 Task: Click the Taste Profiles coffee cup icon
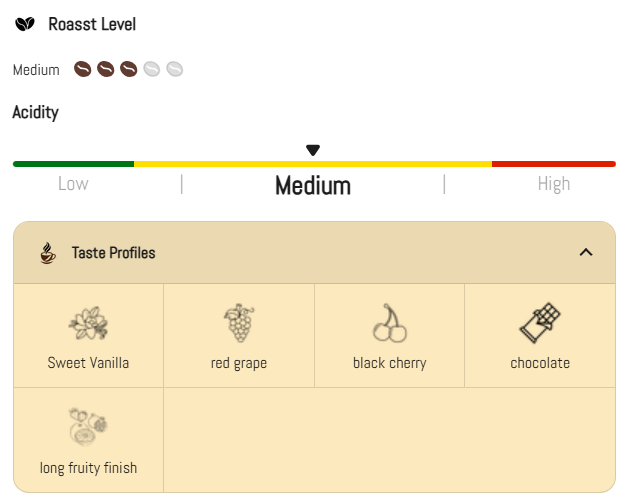coord(47,253)
